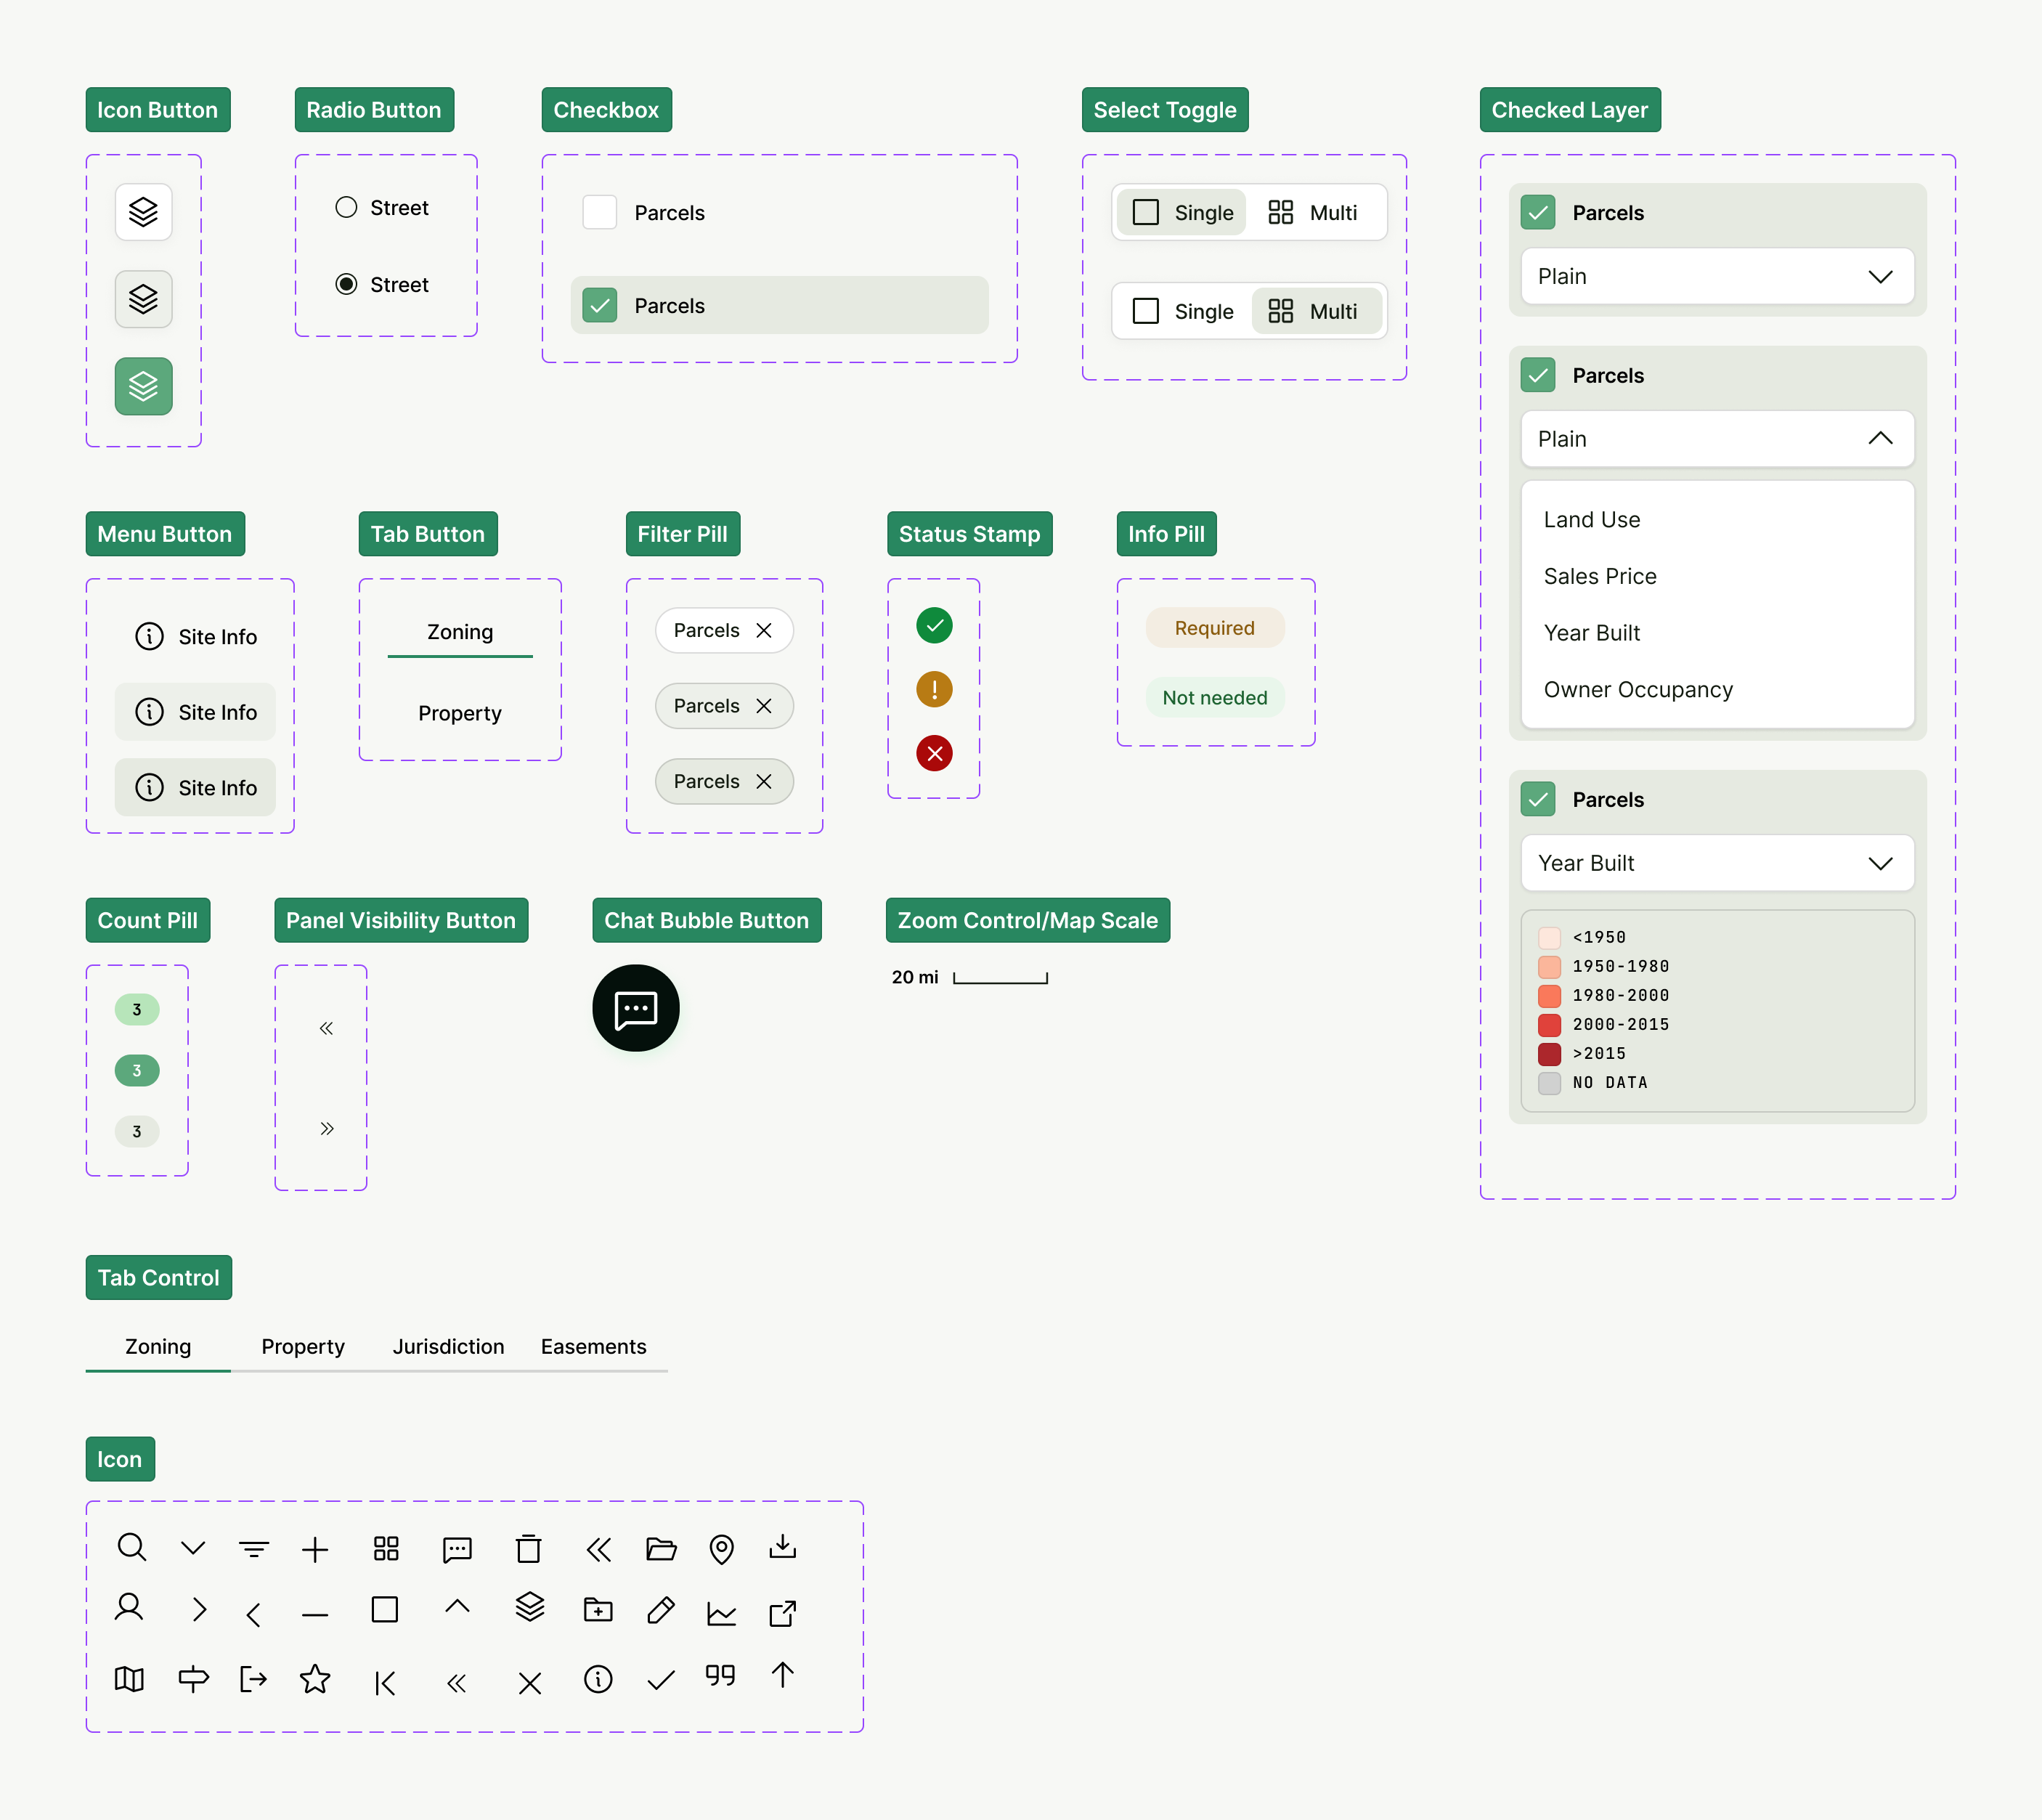Click the line chart icon
Screen dimensions: 2042x1820
coord(721,1613)
